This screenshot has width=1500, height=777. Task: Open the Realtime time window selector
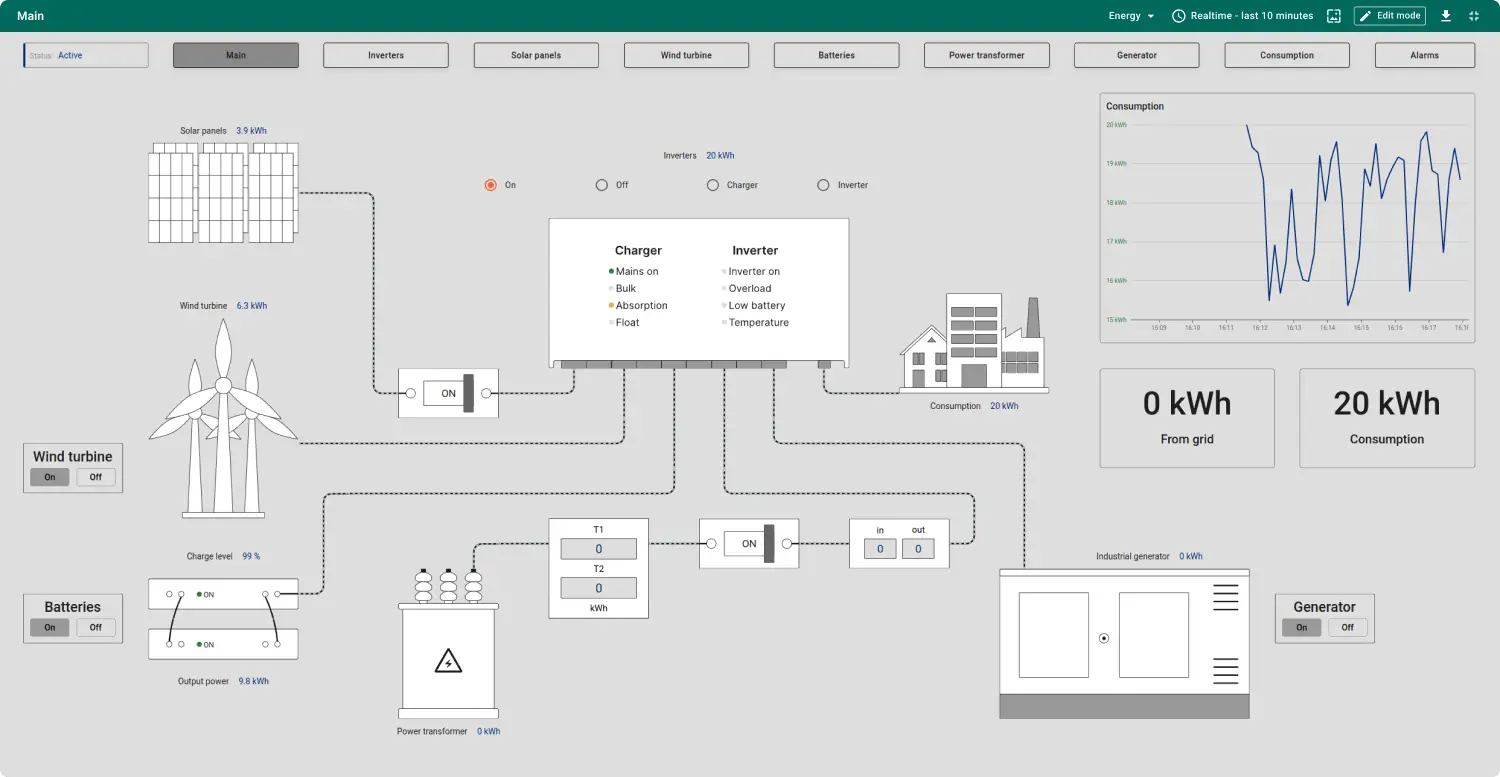point(1242,16)
